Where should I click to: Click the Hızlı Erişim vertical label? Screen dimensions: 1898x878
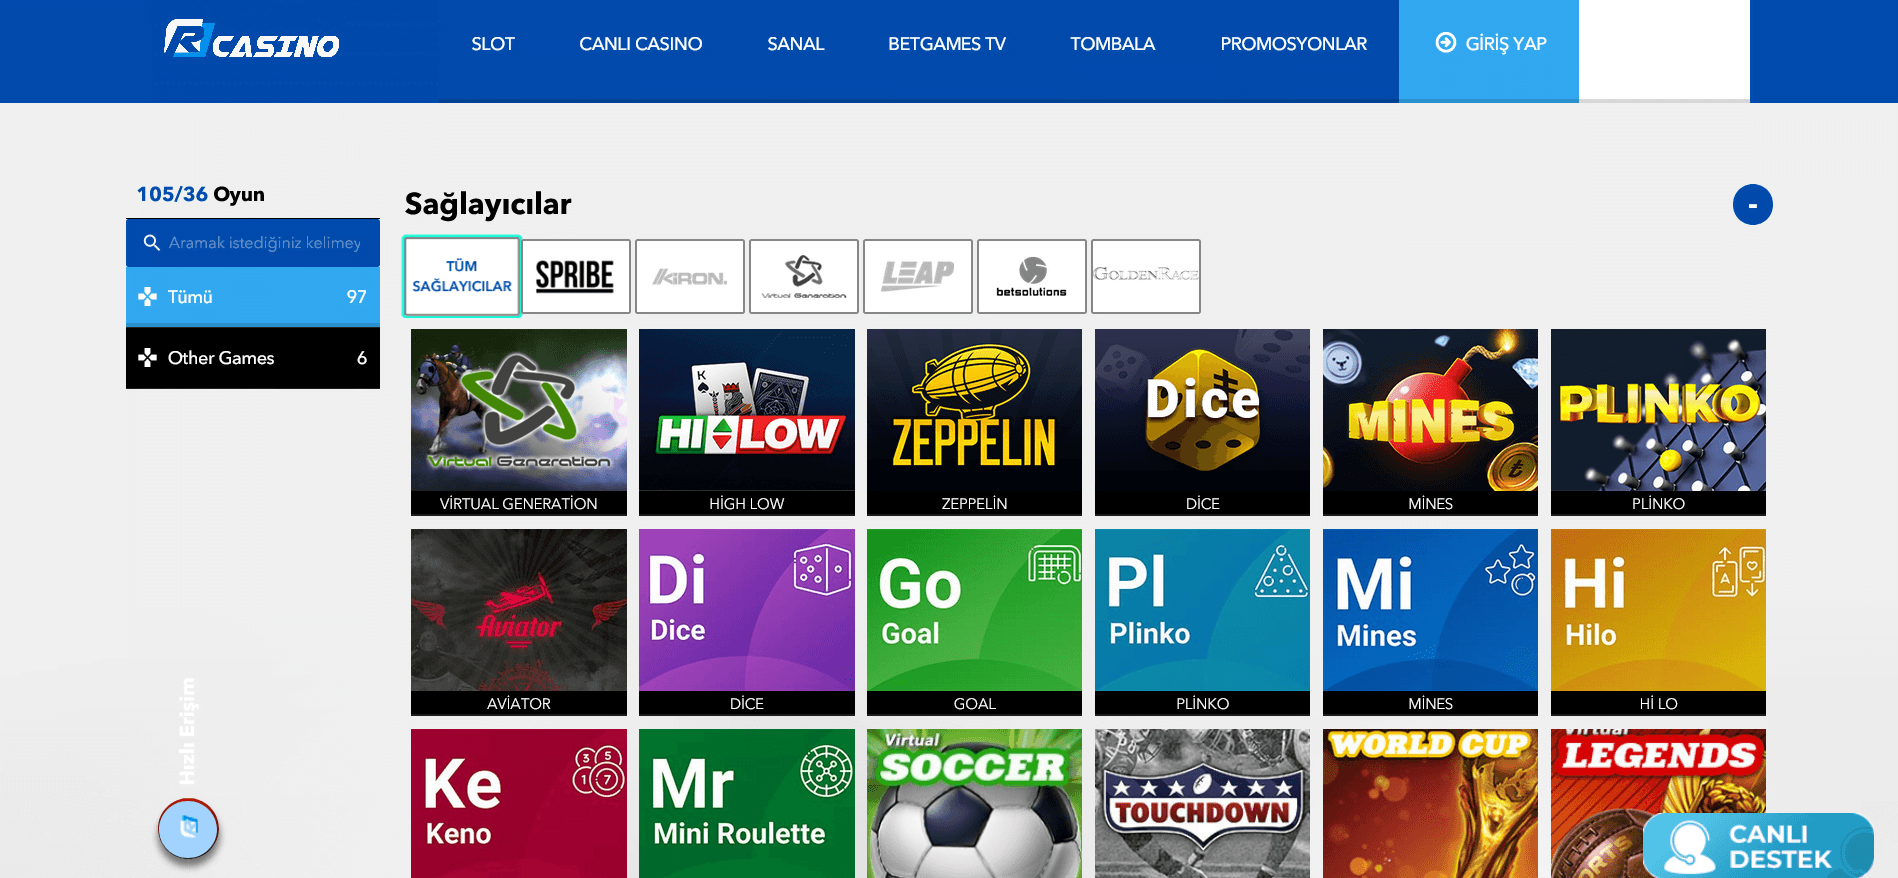(x=187, y=731)
